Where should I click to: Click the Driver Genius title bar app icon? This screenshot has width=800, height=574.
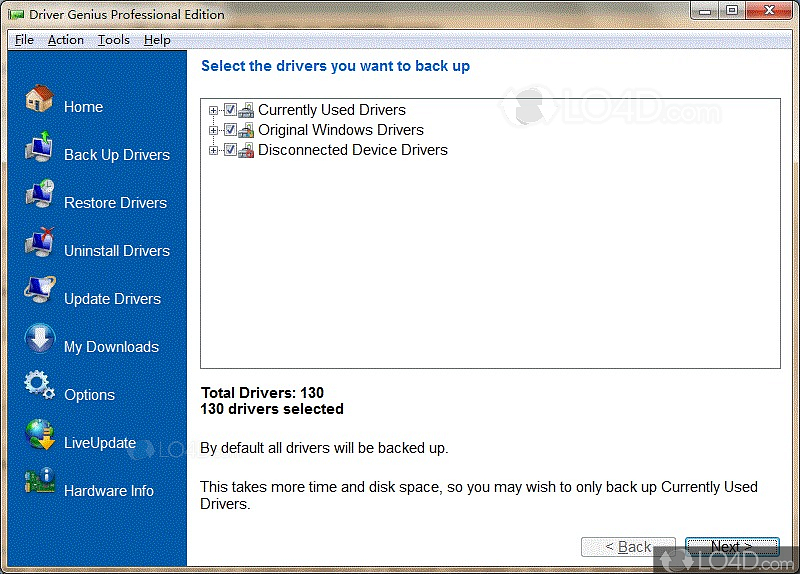click(16, 15)
